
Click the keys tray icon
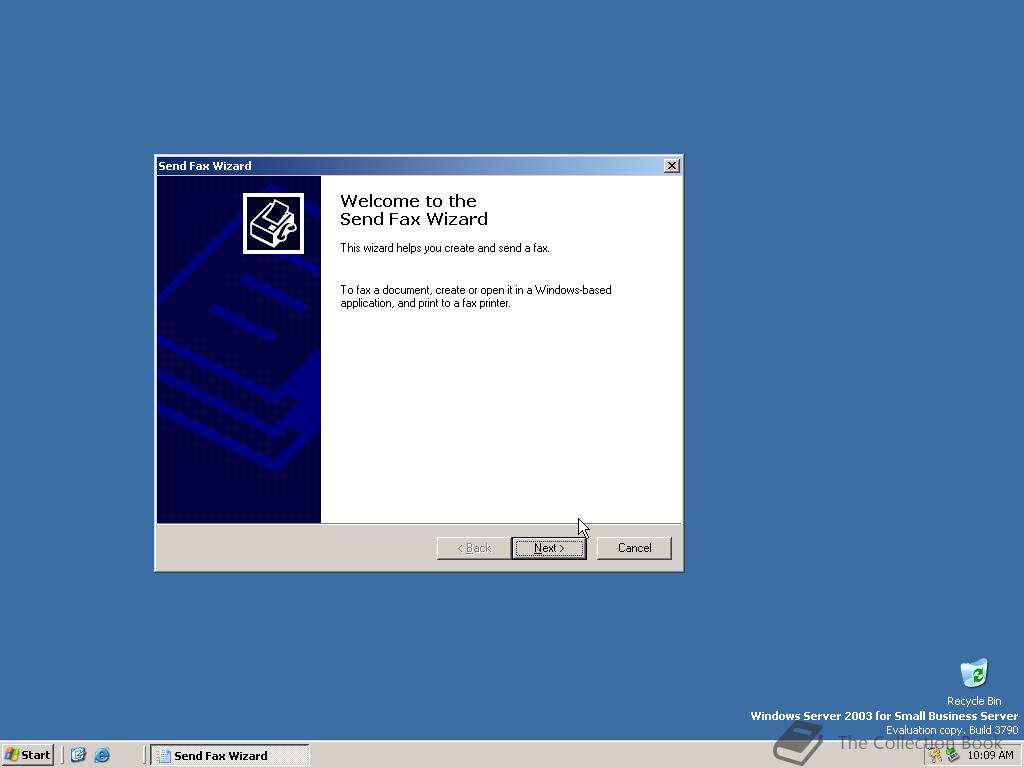936,756
